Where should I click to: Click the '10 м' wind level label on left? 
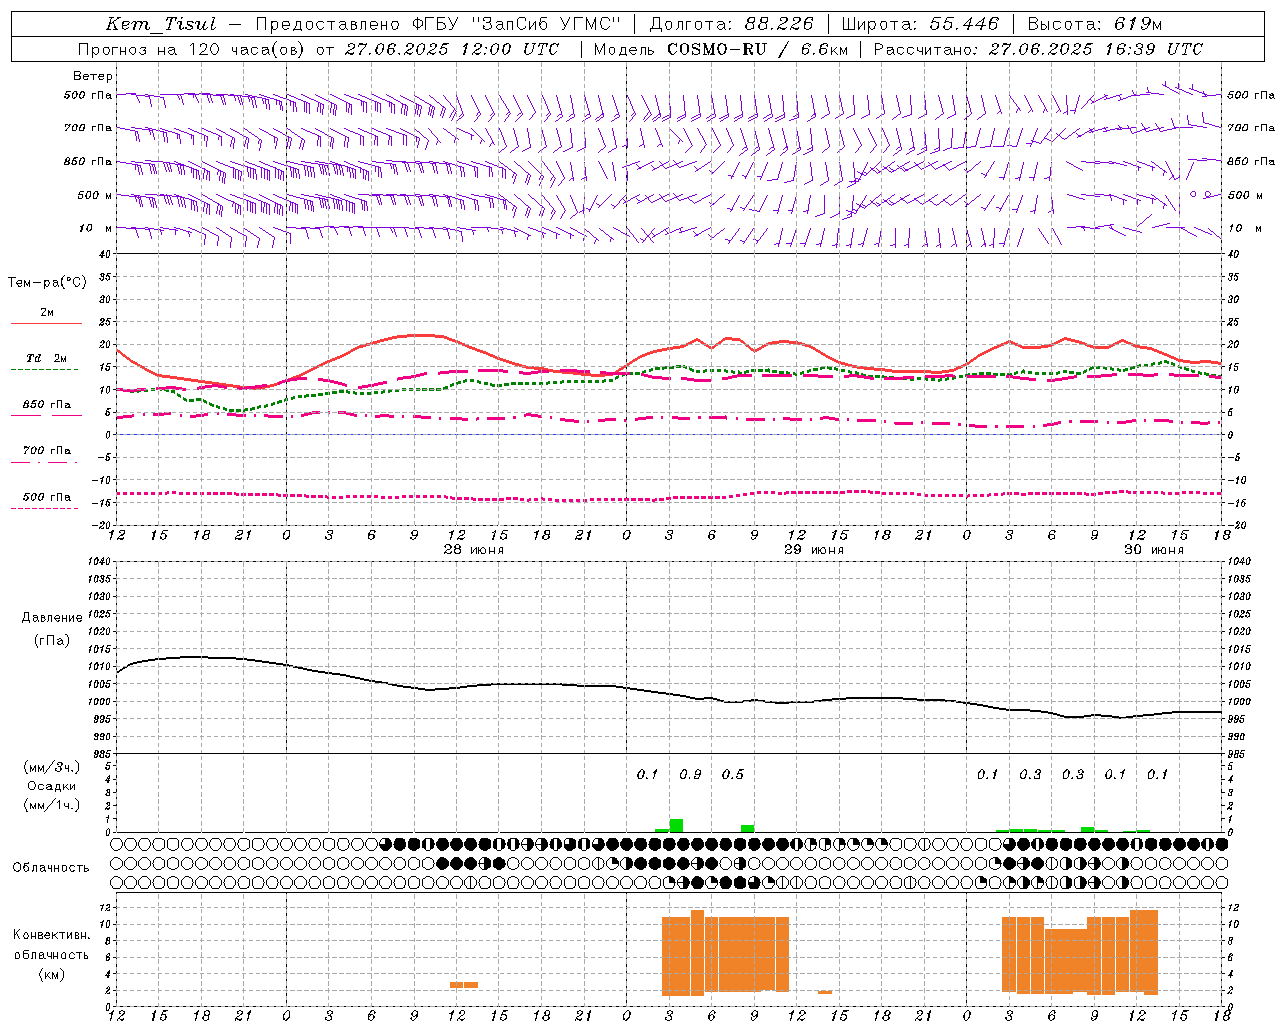tap(94, 228)
